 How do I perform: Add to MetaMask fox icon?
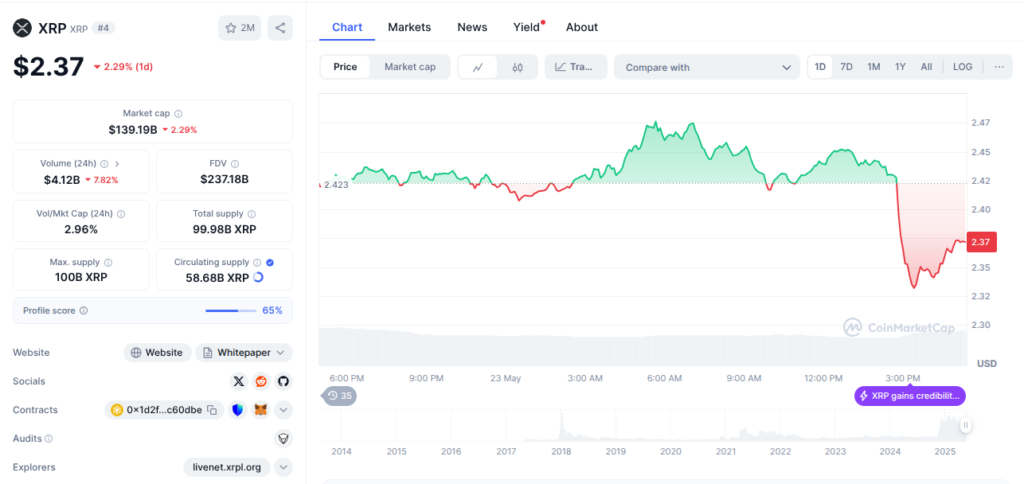pyautogui.click(x=261, y=410)
